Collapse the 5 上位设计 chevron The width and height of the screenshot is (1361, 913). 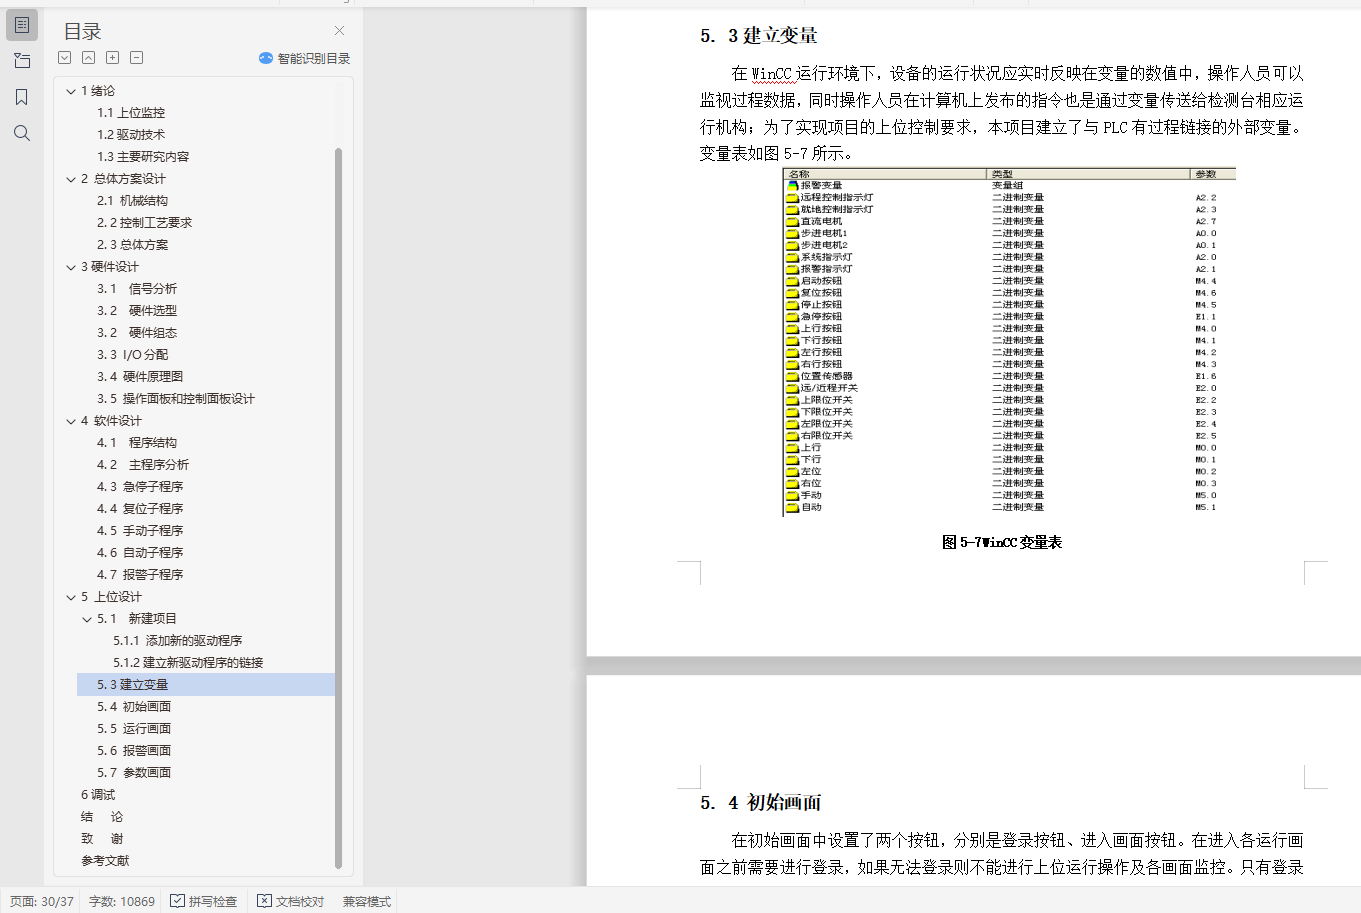(x=71, y=597)
